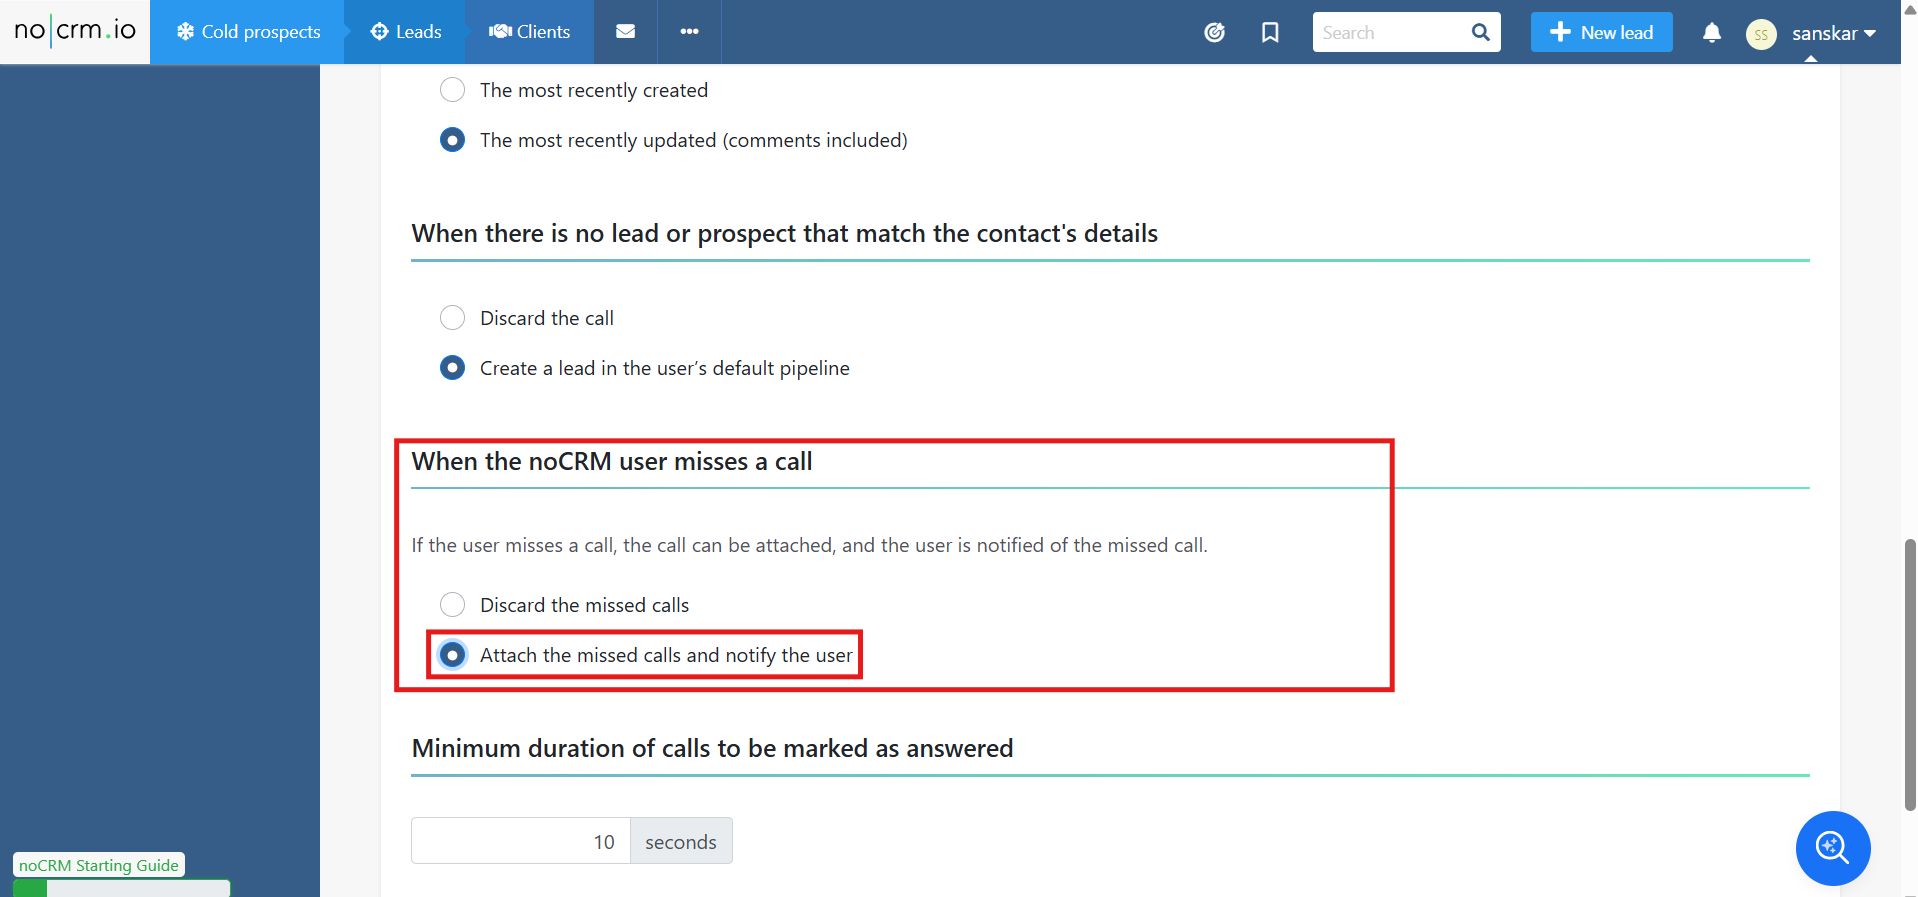Edit the minimum call duration field
This screenshot has width=1918, height=897.
(521, 841)
